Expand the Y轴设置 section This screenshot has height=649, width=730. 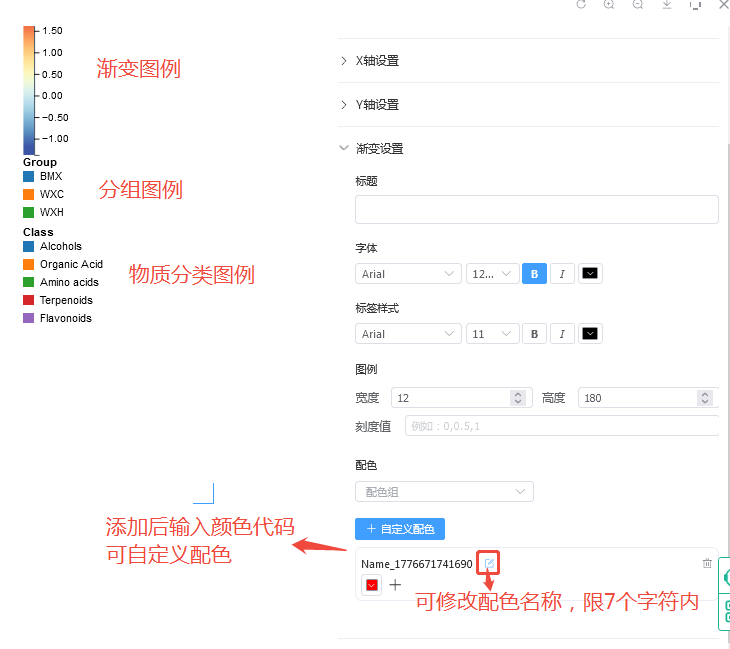[377, 105]
